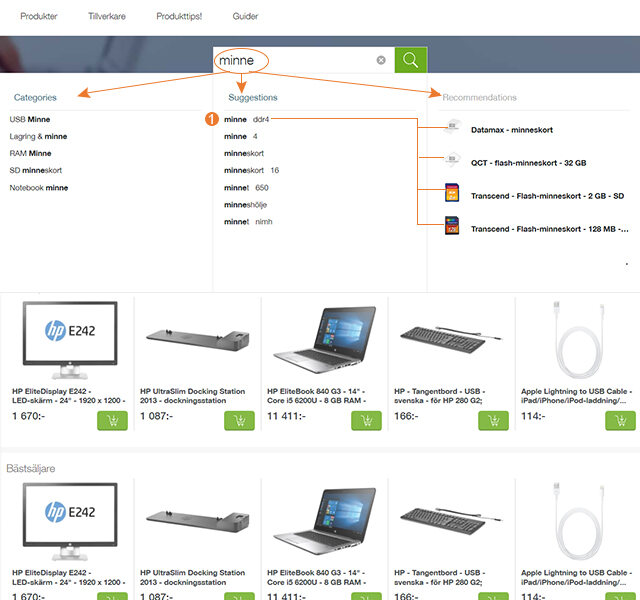Go to the Produkttips! menu item
This screenshot has height=600, width=640.
click(x=179, y=17)
